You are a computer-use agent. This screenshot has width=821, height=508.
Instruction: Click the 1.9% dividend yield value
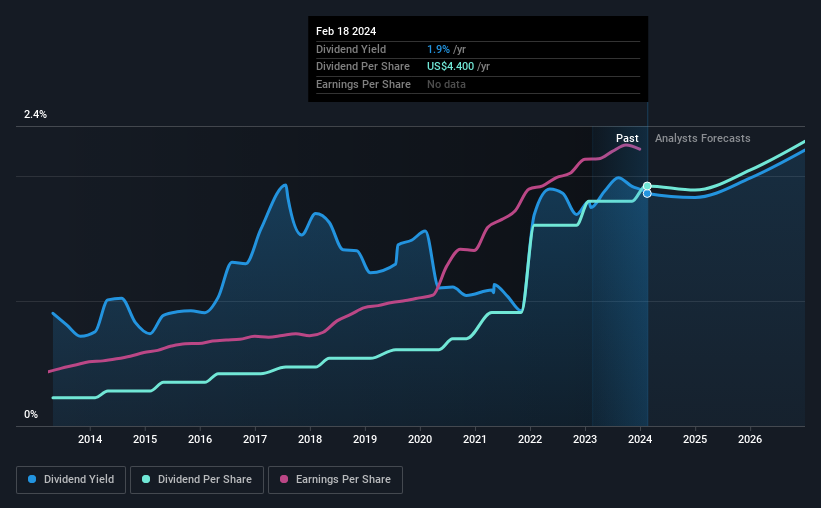pos(438,49)
